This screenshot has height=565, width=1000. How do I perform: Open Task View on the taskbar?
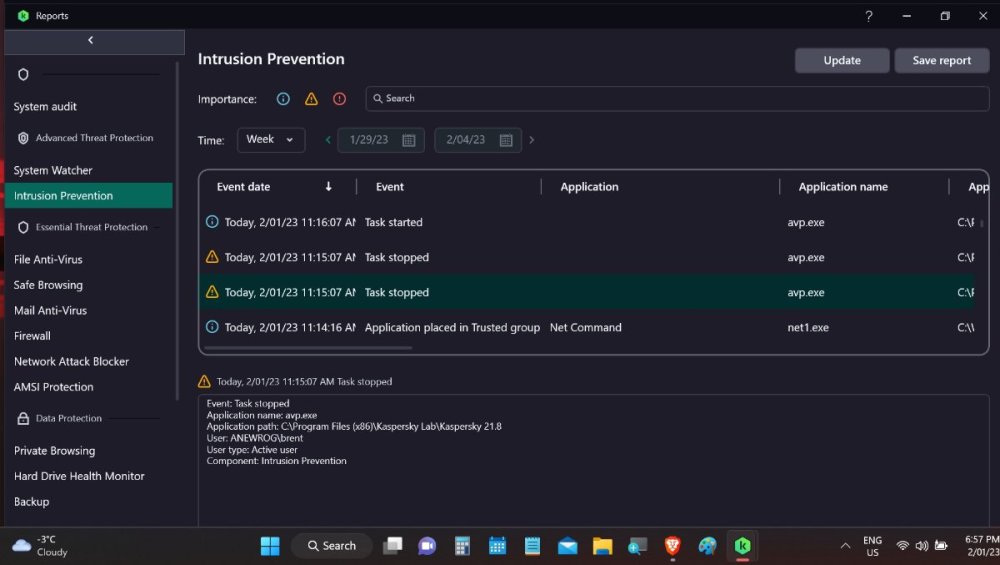coord(393,546)
